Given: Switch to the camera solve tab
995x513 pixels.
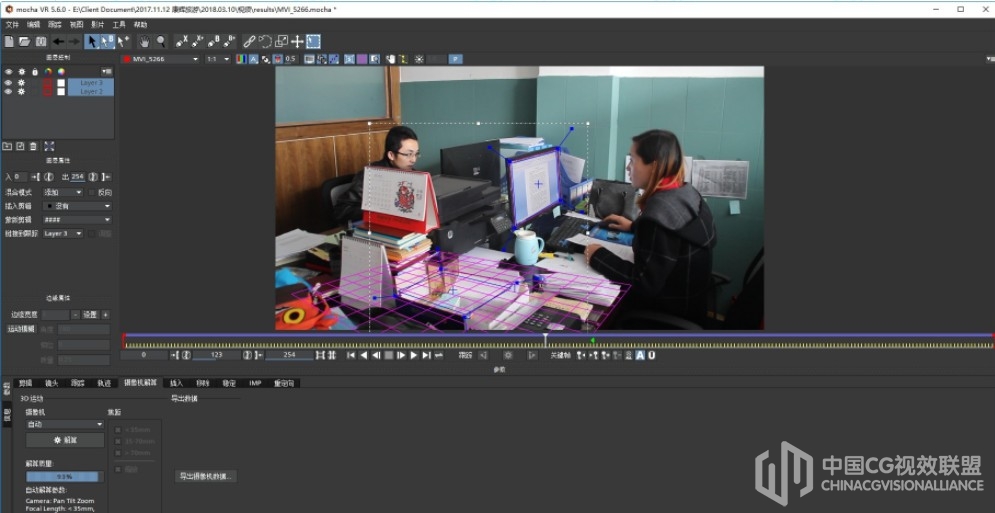Looking at the screenshot, I should pyautogui.click(x=140, y=383).
